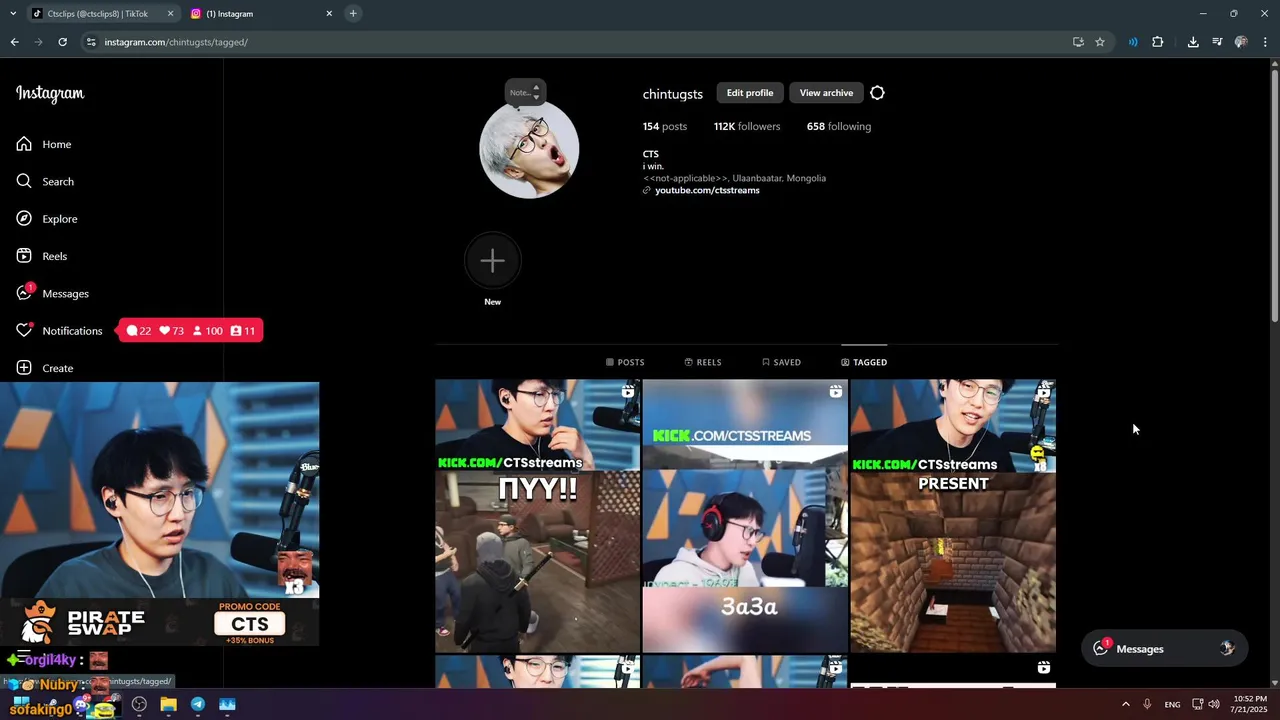Open the Chrome profile avatar
This screenshot has height=720, width=1280.
pyautogui.click(x=1241, y=42)
